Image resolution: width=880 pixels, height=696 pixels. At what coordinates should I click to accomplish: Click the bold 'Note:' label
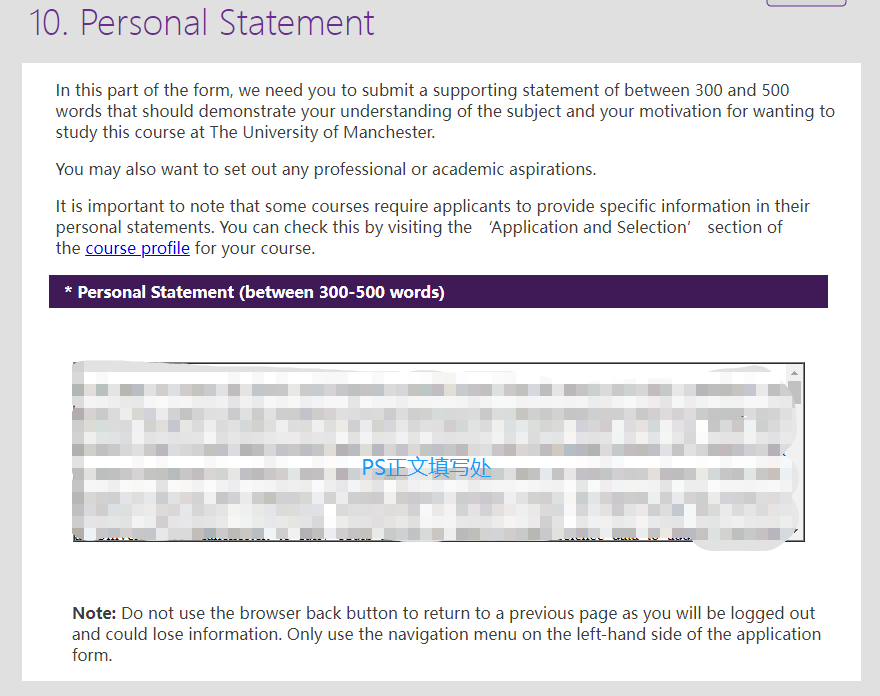coord(94,613)
